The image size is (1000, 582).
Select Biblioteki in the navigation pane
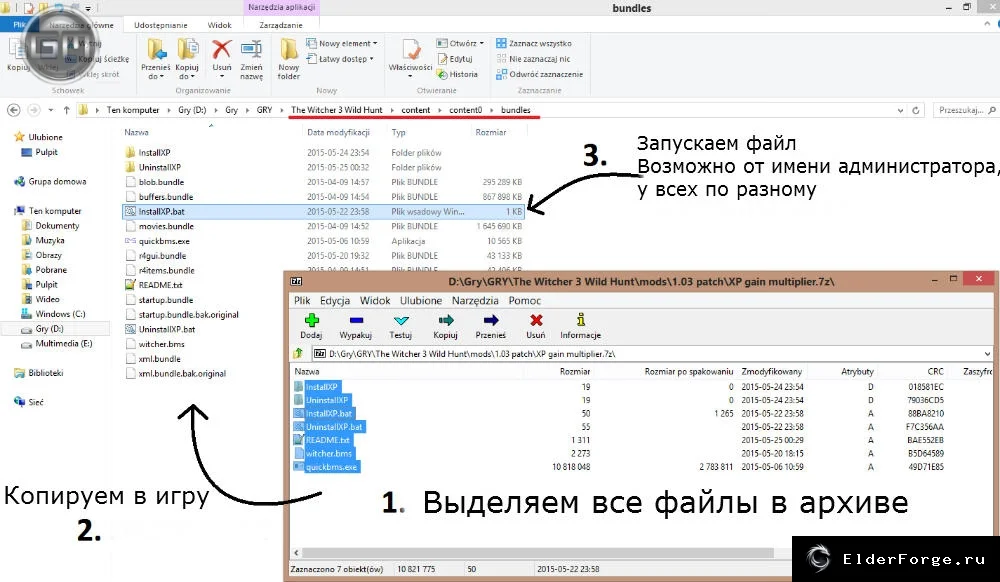click(45, 372)
